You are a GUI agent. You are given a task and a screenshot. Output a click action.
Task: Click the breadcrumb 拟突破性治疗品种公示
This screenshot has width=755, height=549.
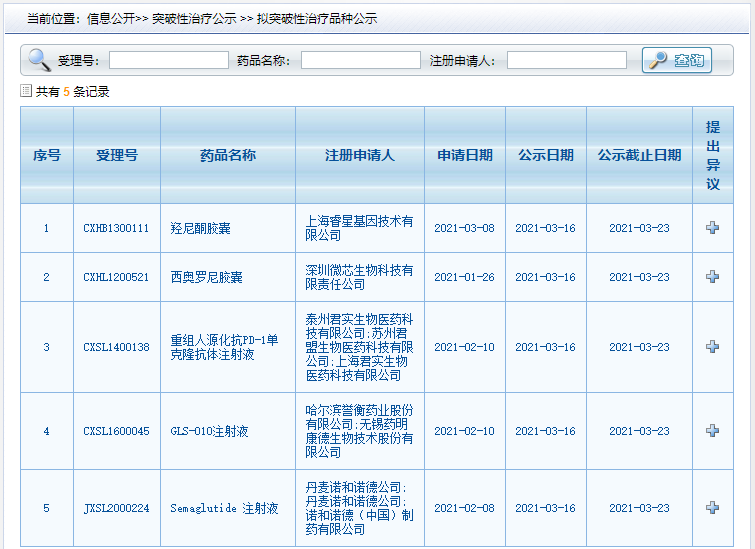317,19
